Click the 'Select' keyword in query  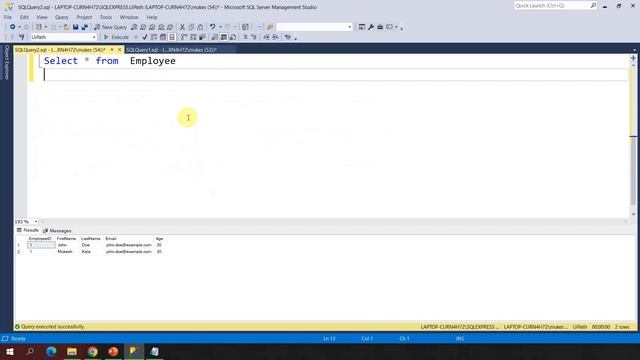coord(61,61)
